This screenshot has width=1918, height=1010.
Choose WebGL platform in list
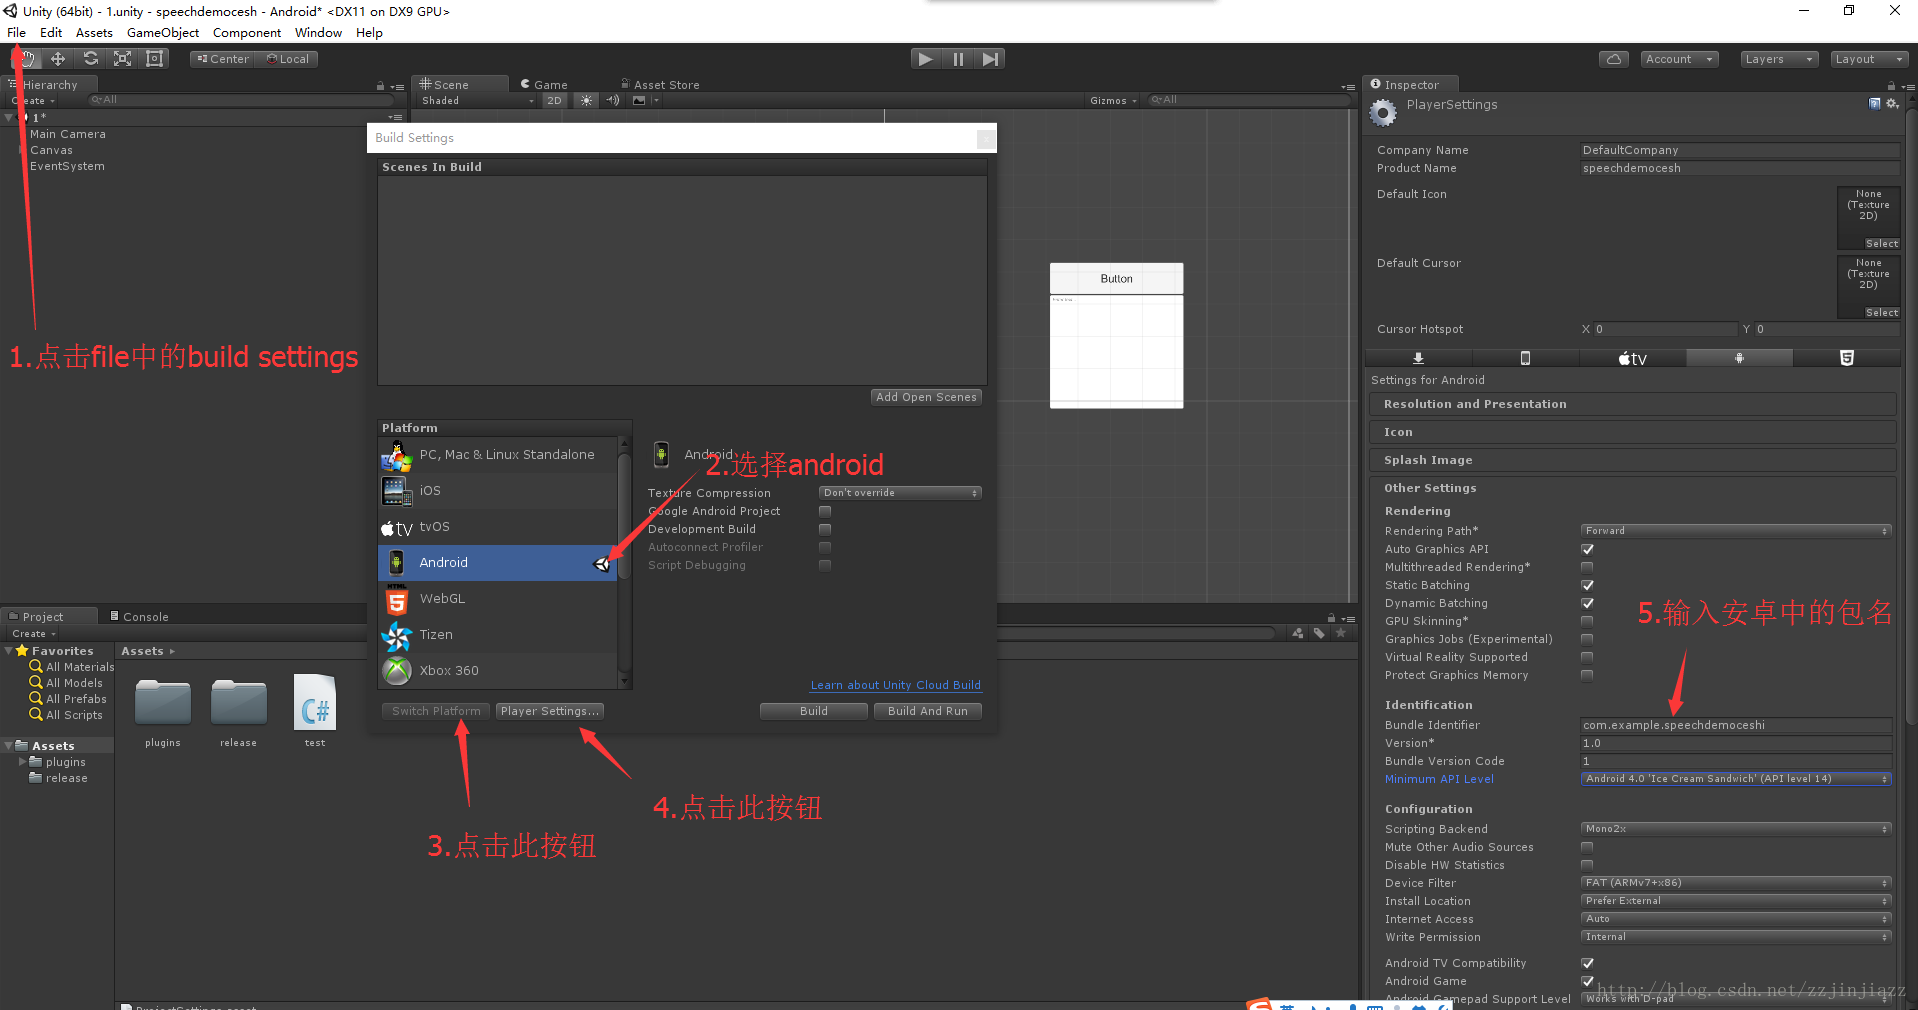tap(497, 599)
